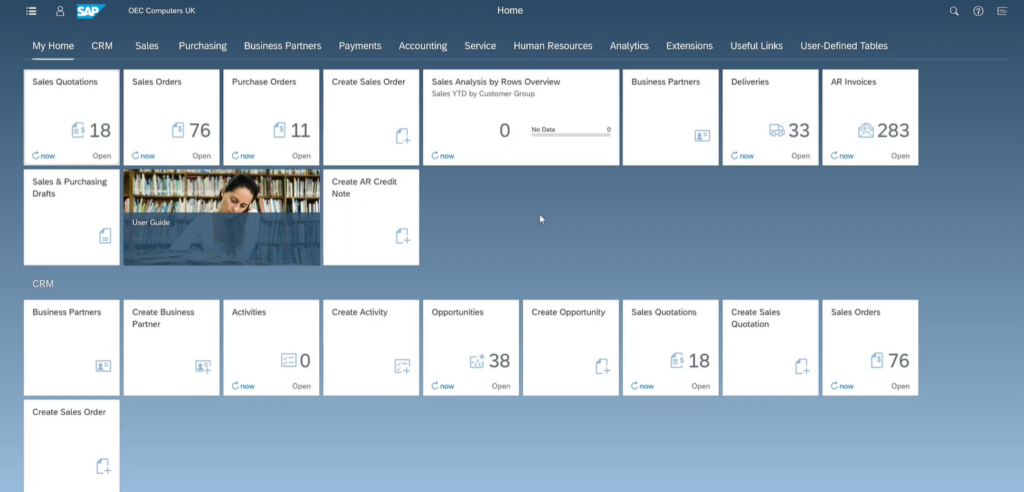Viewport: 1024px width, 492px height.
Task: Open the main menu list icon
Action: click(x=31, y=11)
